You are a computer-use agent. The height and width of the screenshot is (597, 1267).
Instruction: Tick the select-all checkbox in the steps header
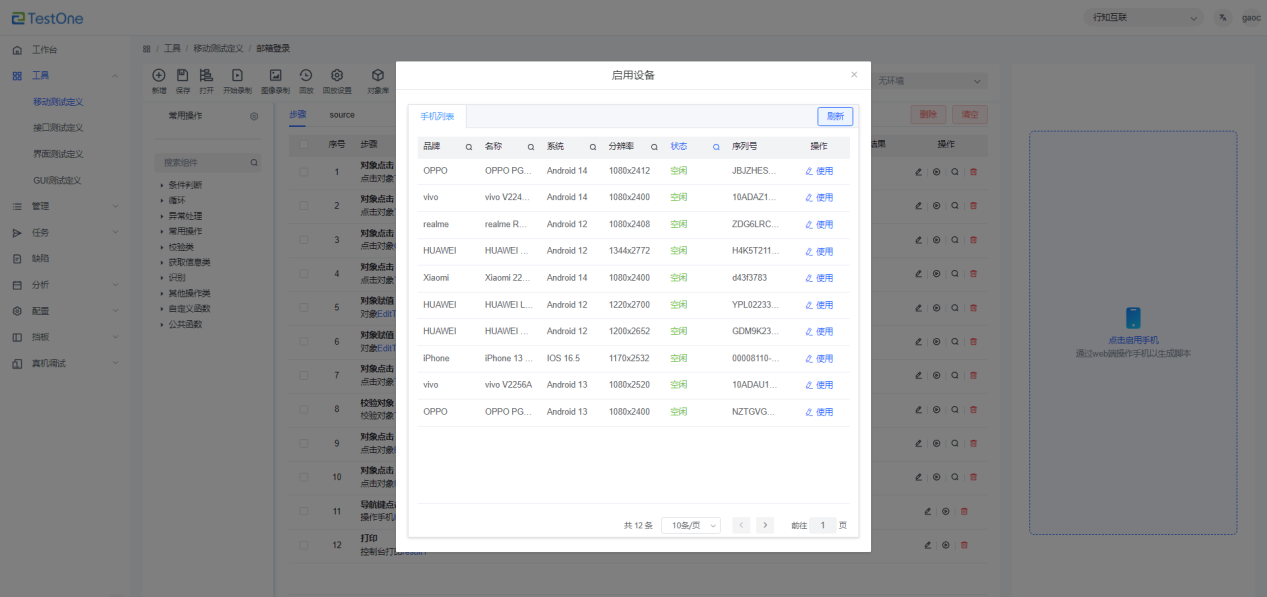pyautogui.click(x=305, y=144)
